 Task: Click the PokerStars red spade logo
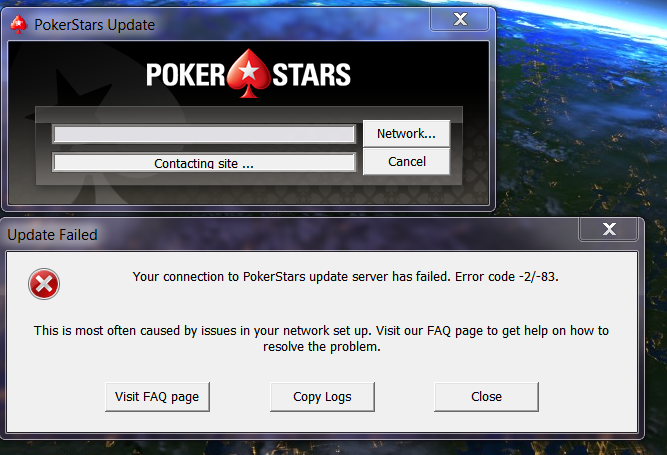click(248, 73)
